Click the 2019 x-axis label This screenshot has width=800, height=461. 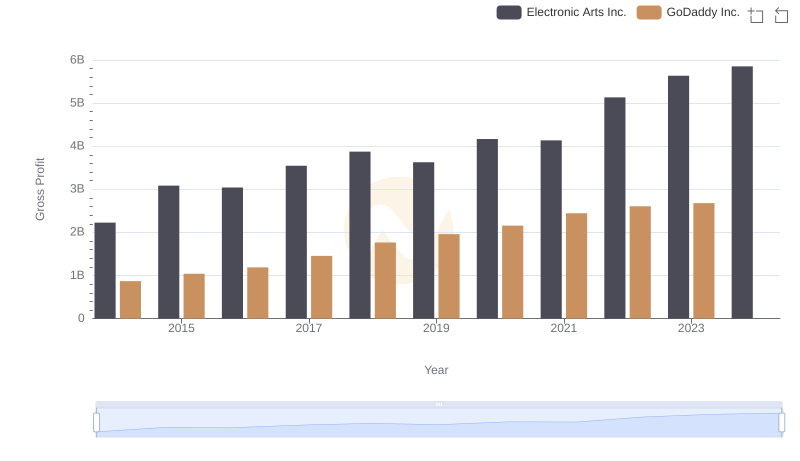click(436, 328)
